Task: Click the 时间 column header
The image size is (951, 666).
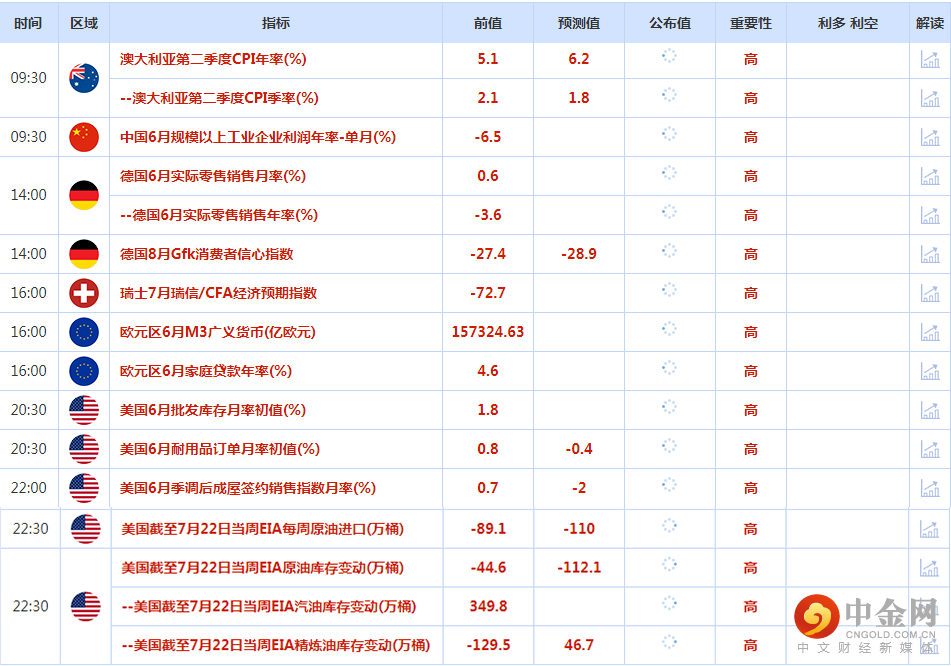Action: pyautogui.click(x=28, y=23)
